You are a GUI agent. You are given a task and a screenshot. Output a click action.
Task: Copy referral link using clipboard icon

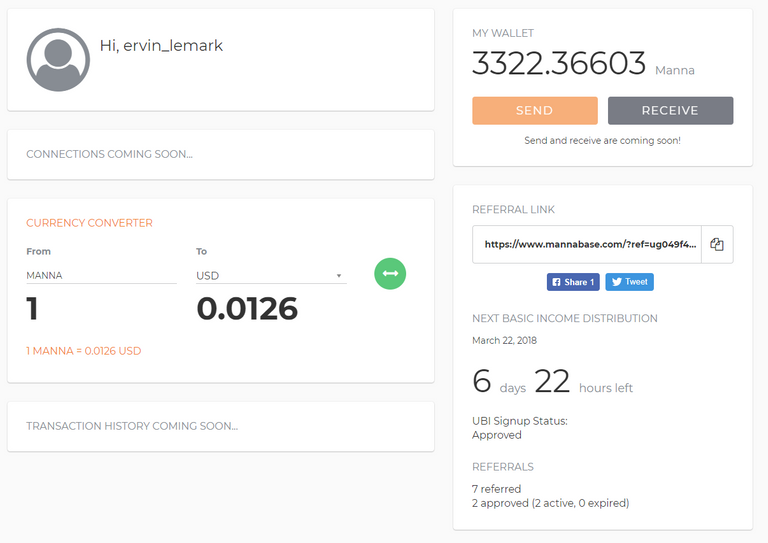click(717, 244)
